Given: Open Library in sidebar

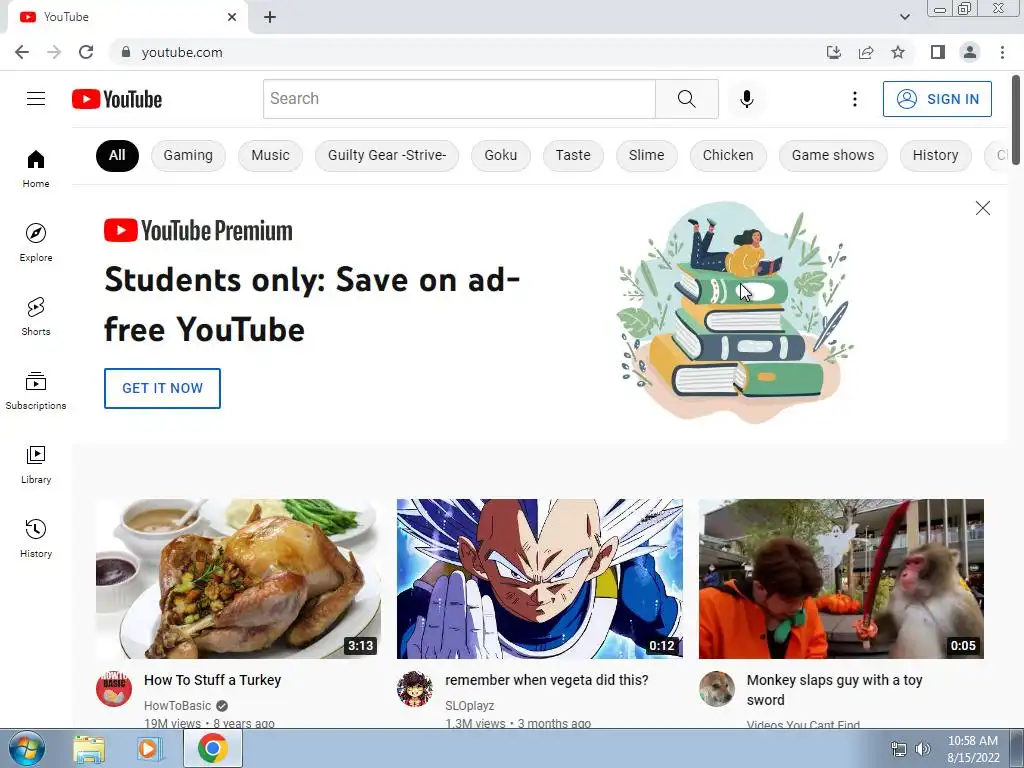Looking at the screenshot, I should [x=36, y=464].
